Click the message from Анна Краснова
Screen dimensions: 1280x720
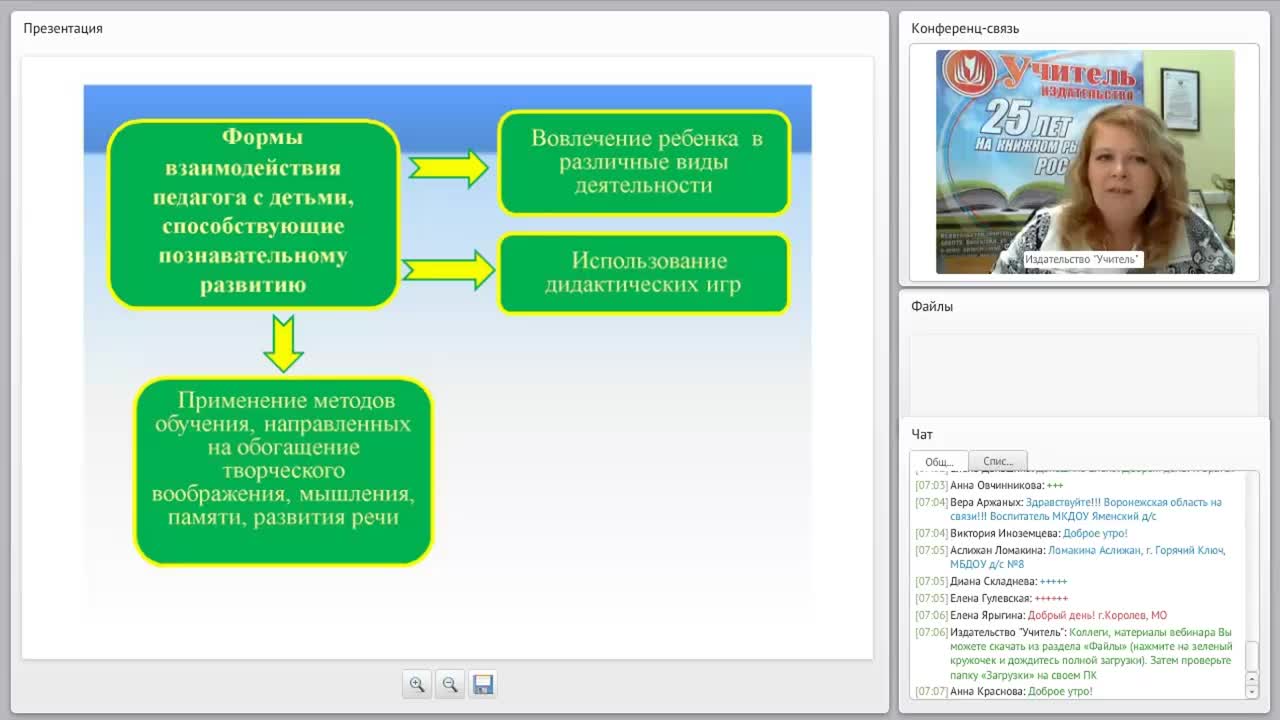(1078, 691)
